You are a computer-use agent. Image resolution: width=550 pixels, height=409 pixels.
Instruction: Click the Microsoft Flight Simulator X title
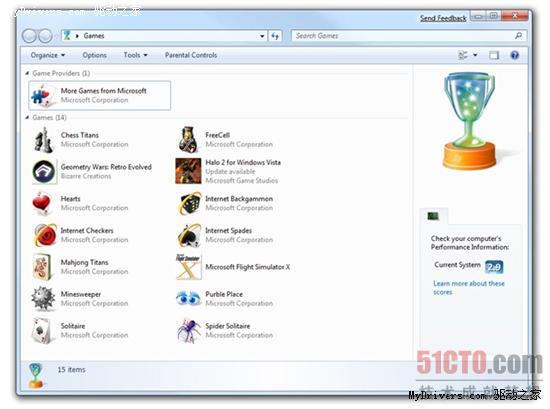click(x=248, y=267)
